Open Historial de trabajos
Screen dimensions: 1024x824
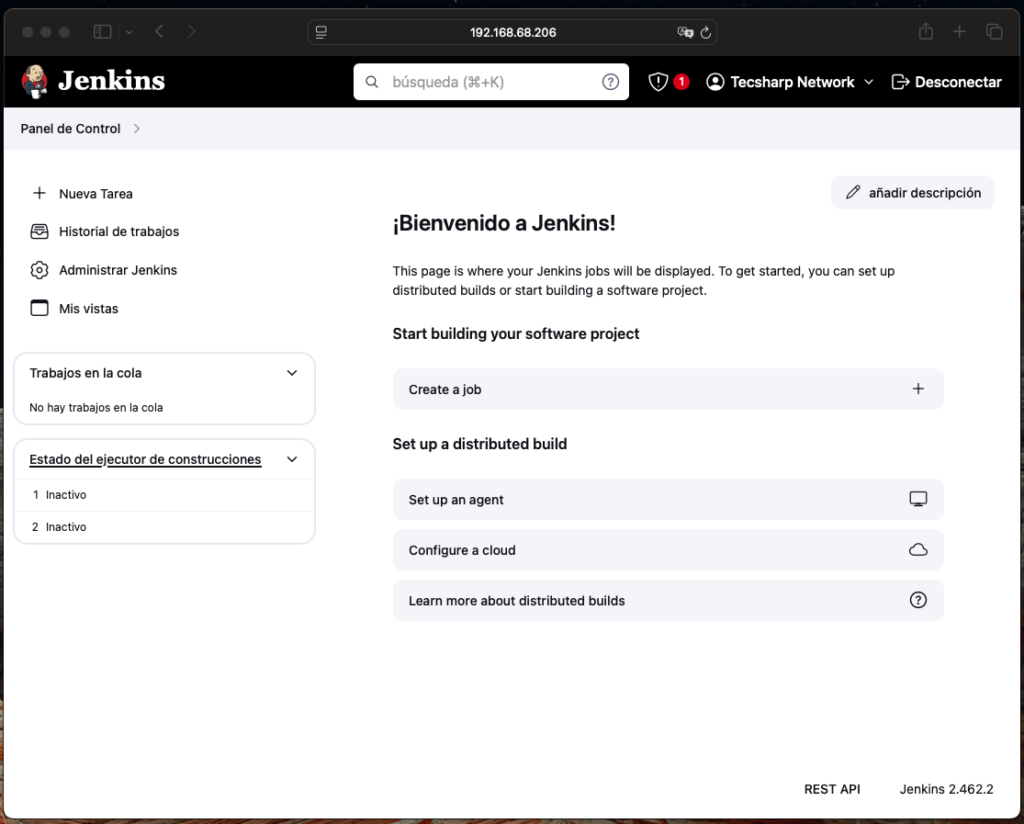point(119,232)
